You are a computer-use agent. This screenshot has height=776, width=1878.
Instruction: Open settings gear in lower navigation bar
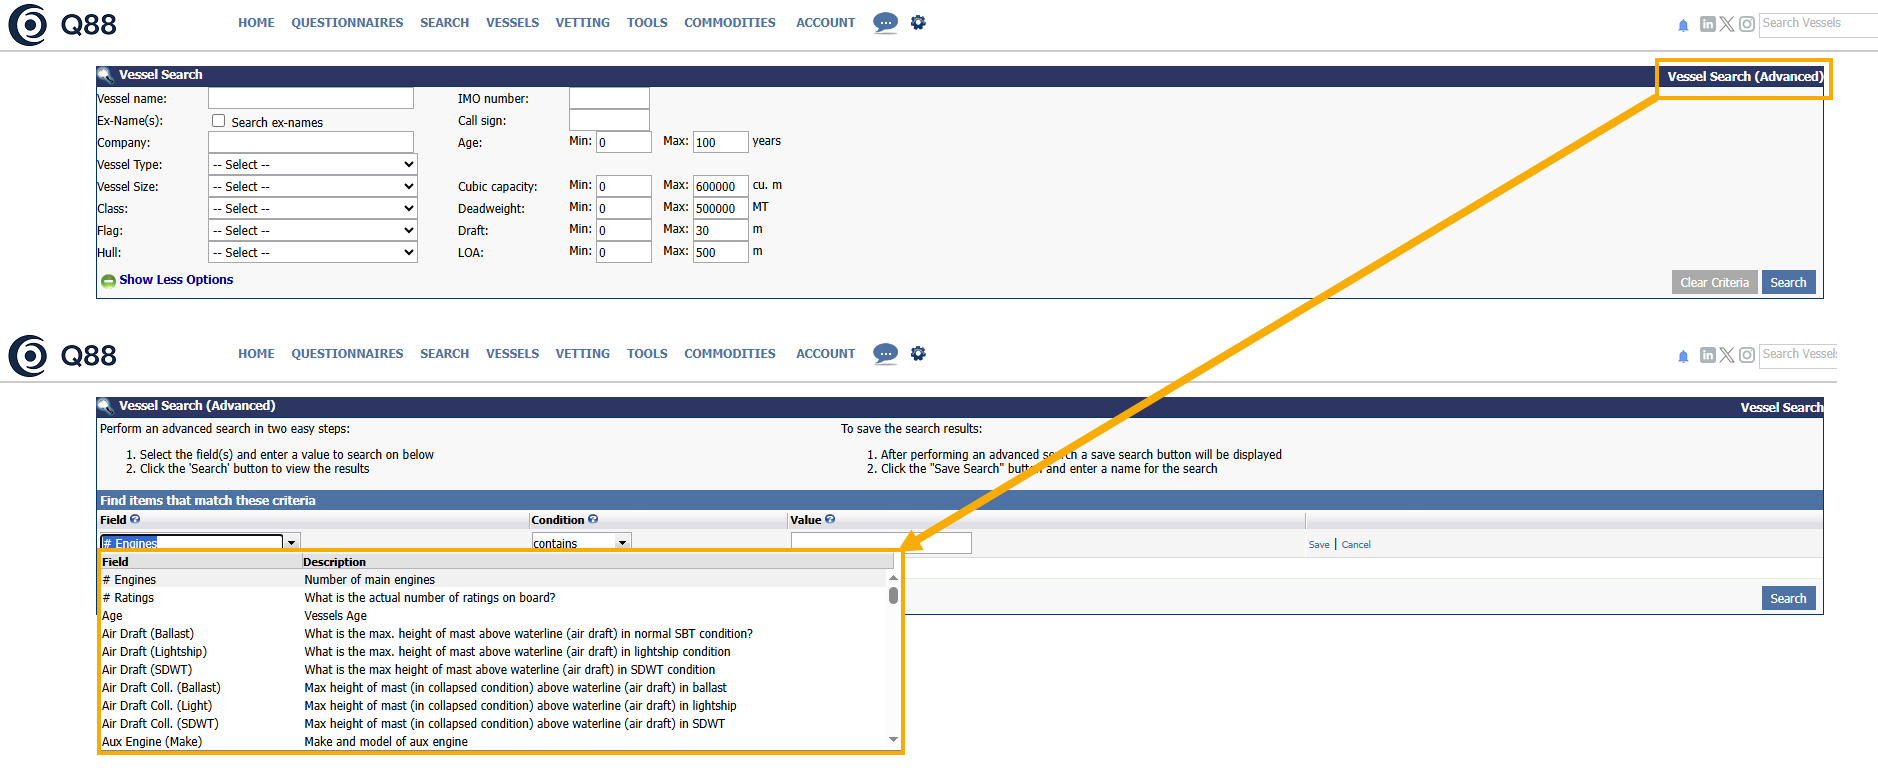pyautogui.click(x=918, y=353)
